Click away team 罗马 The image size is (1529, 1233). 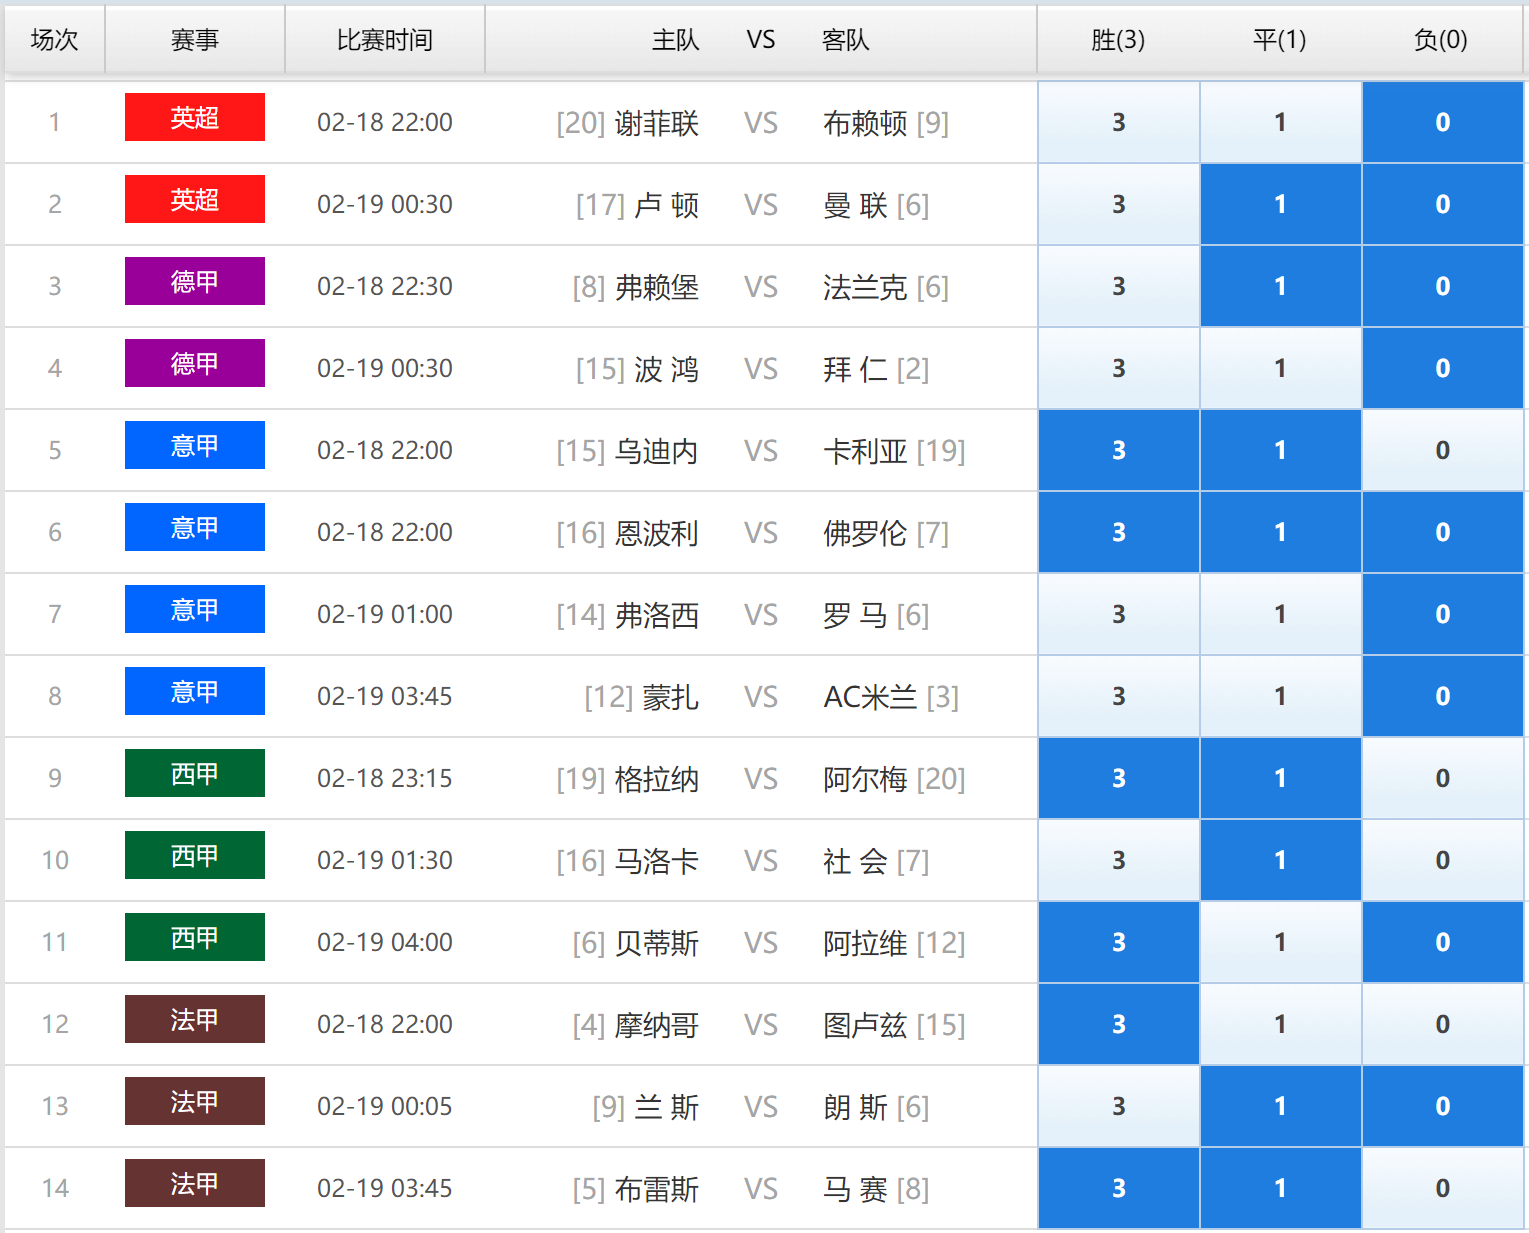(x=855, y=615)
